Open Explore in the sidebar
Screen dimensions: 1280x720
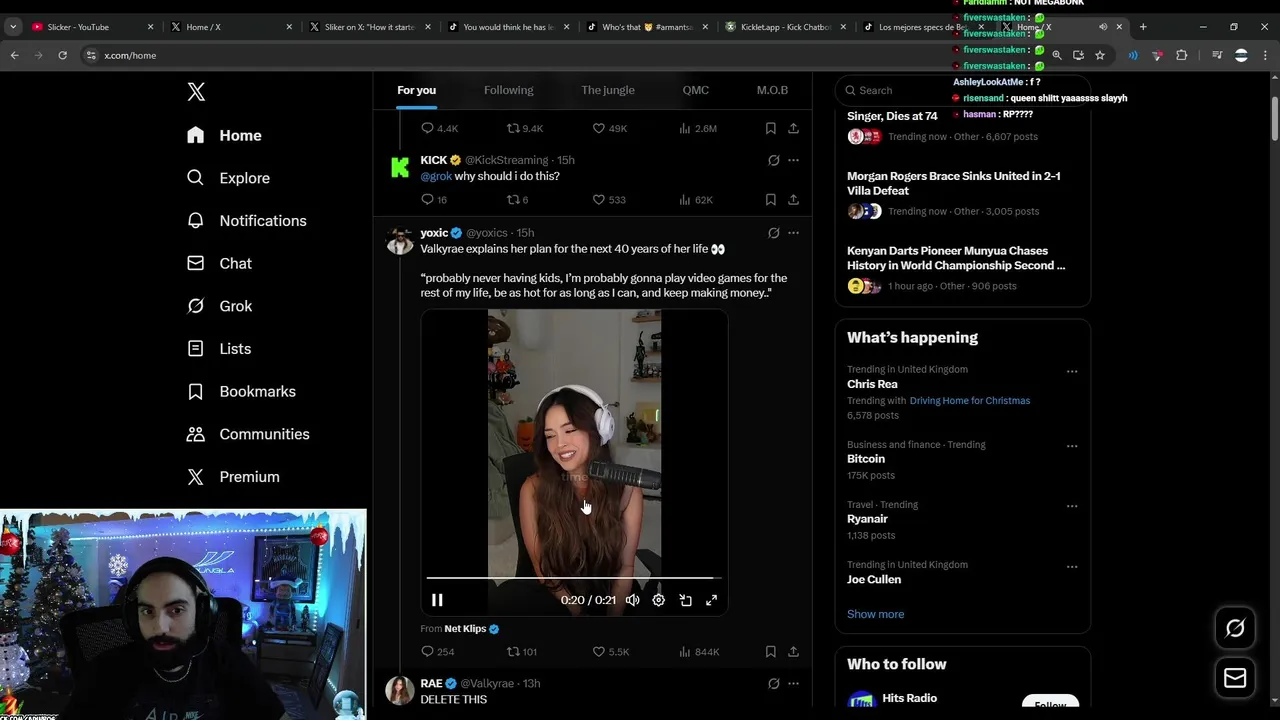pyautogui.click(x=228, y=178)
